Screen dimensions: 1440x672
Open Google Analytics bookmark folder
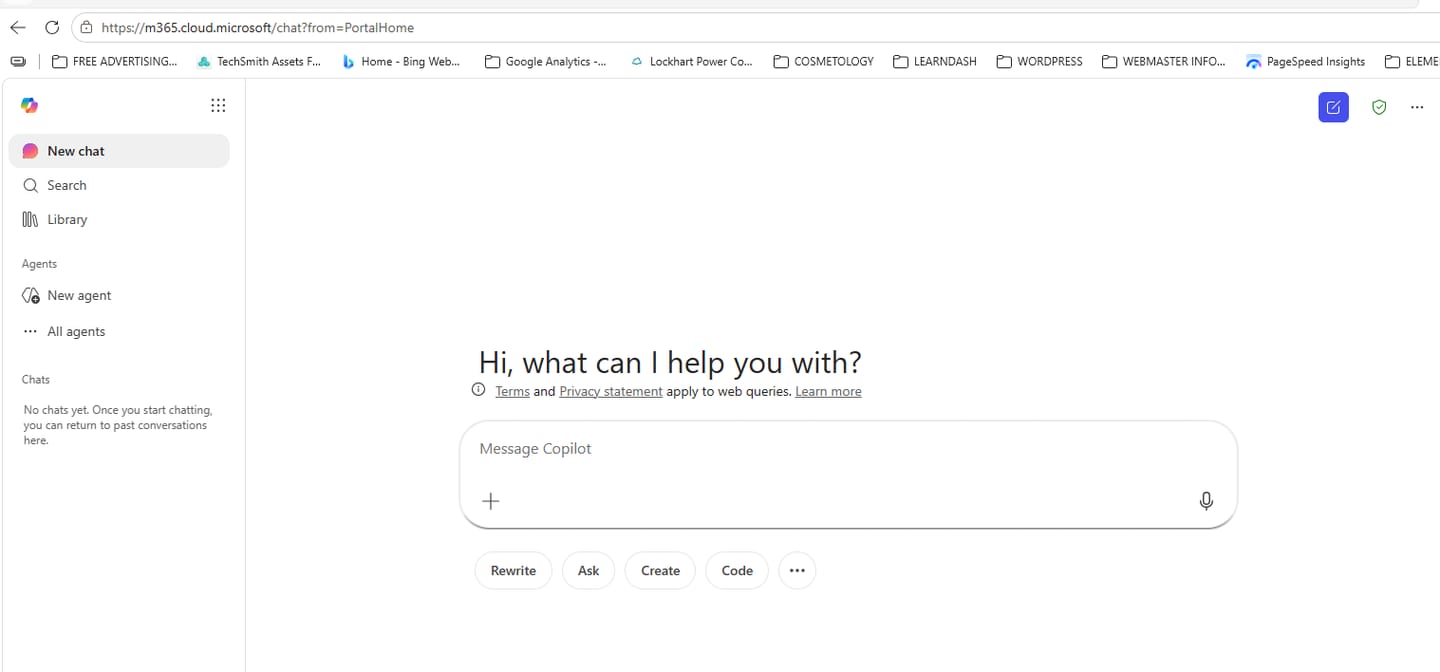[545, 61]
